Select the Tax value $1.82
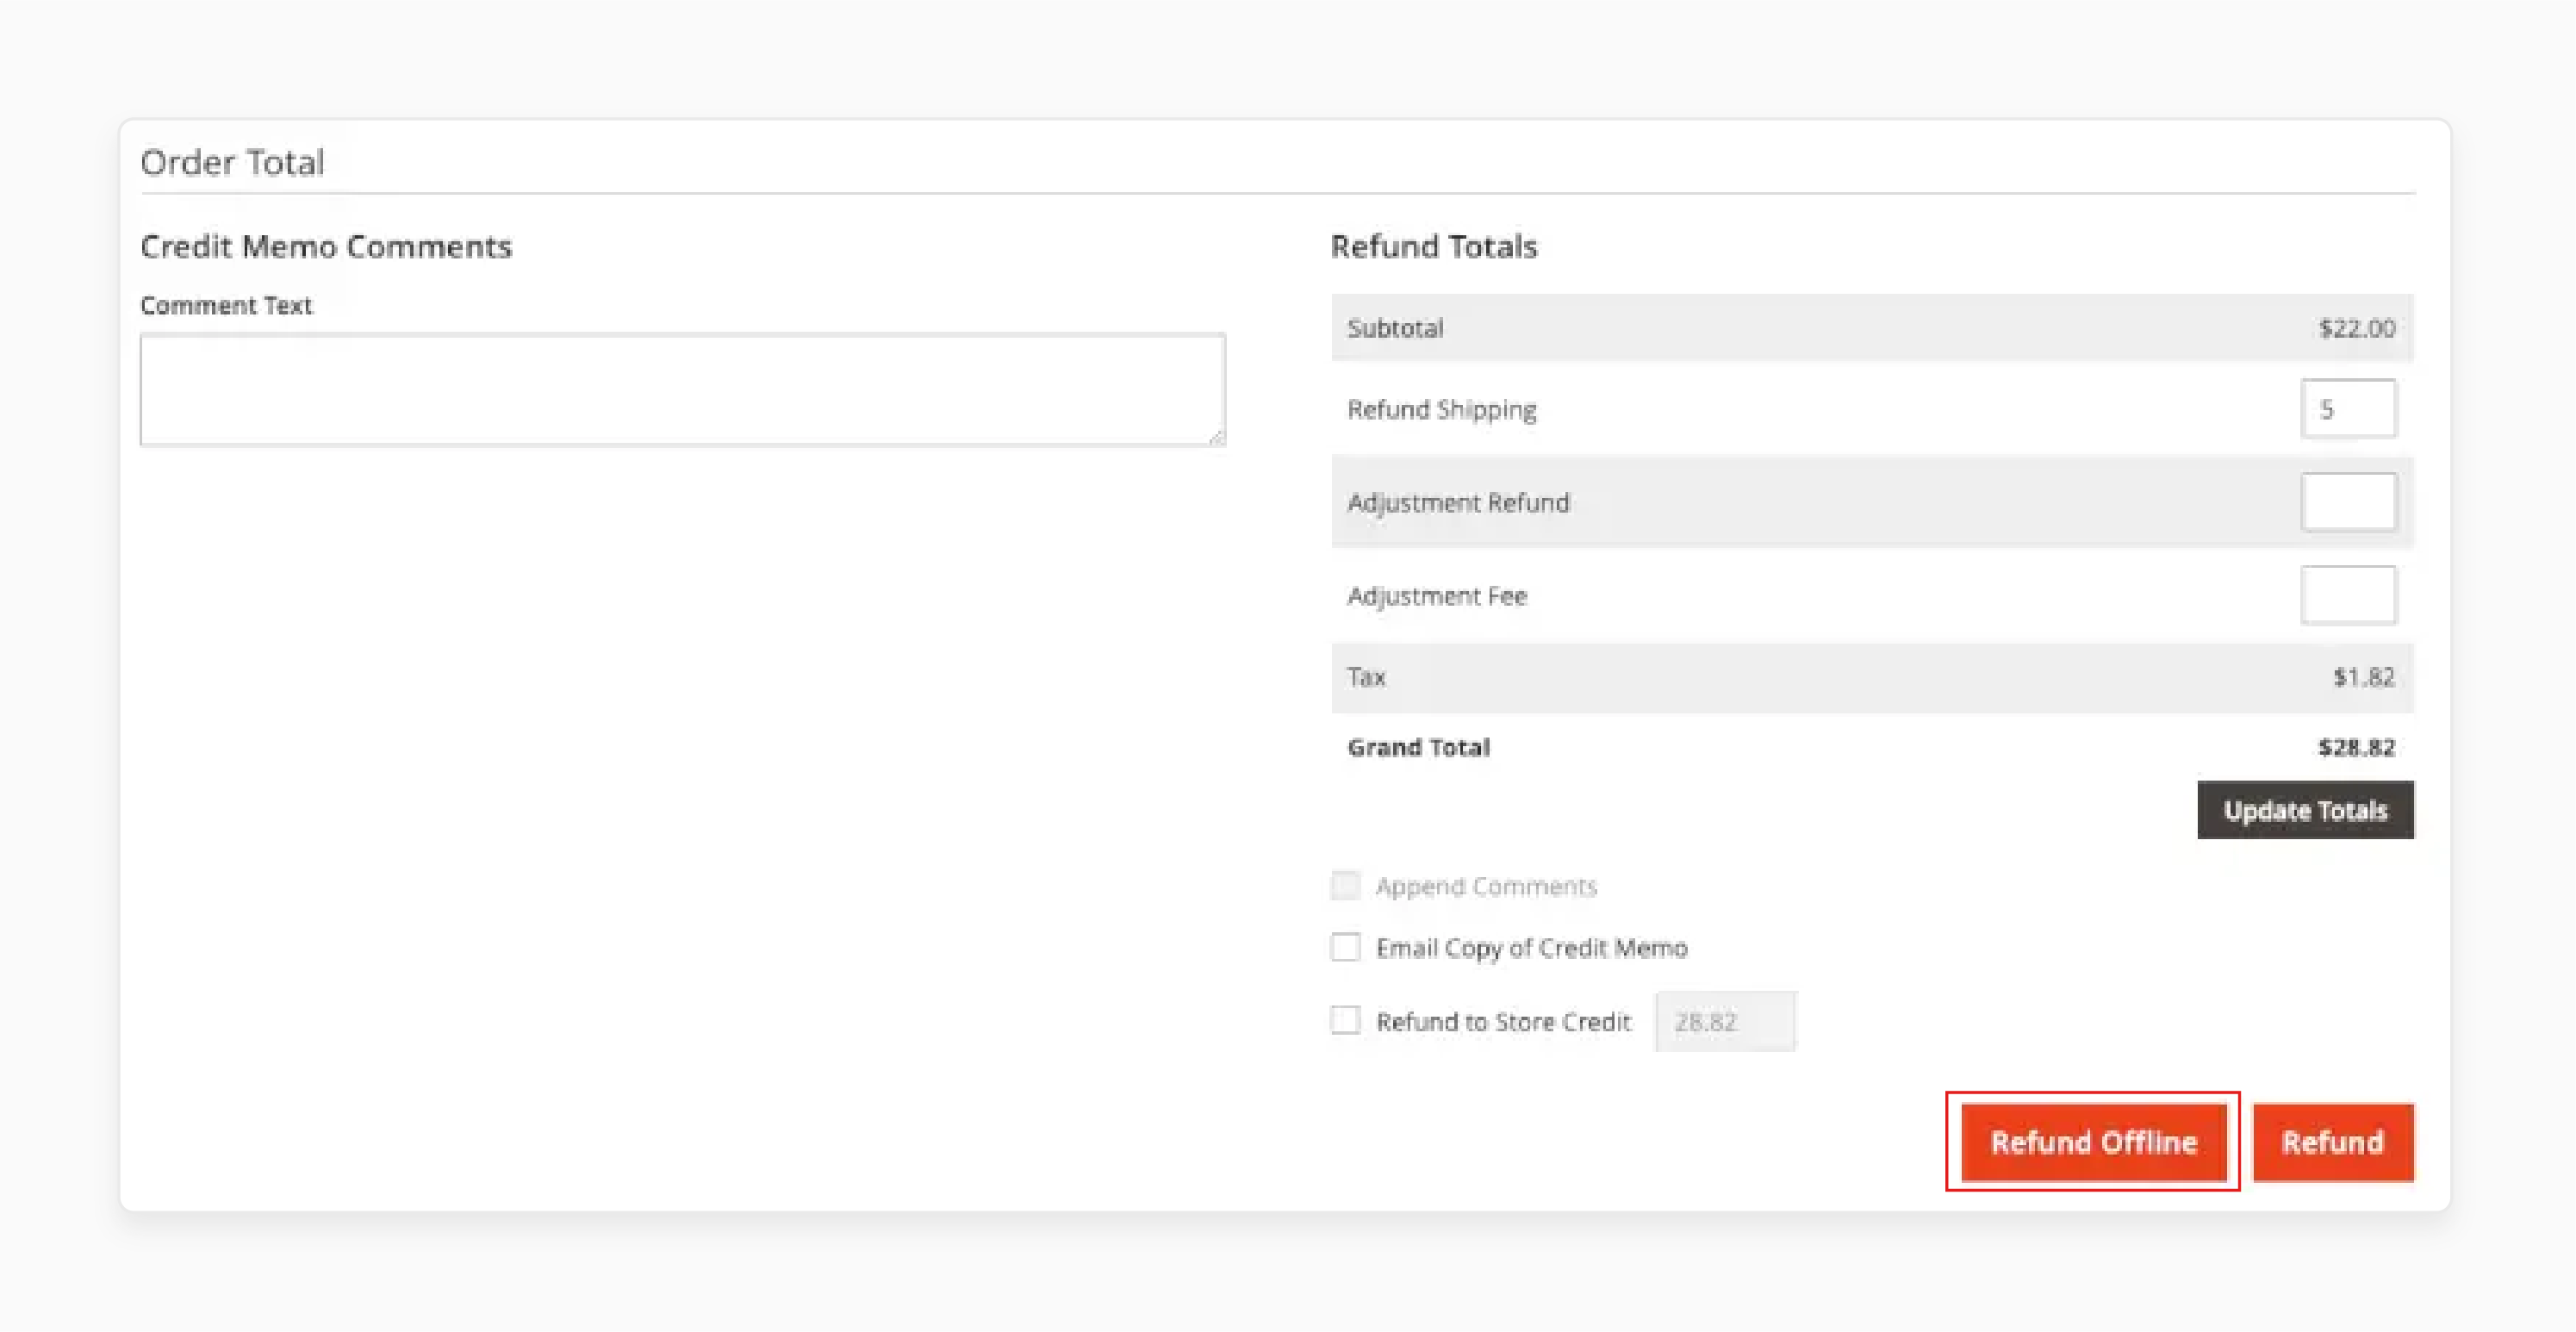 click(x=2363, y=677)
